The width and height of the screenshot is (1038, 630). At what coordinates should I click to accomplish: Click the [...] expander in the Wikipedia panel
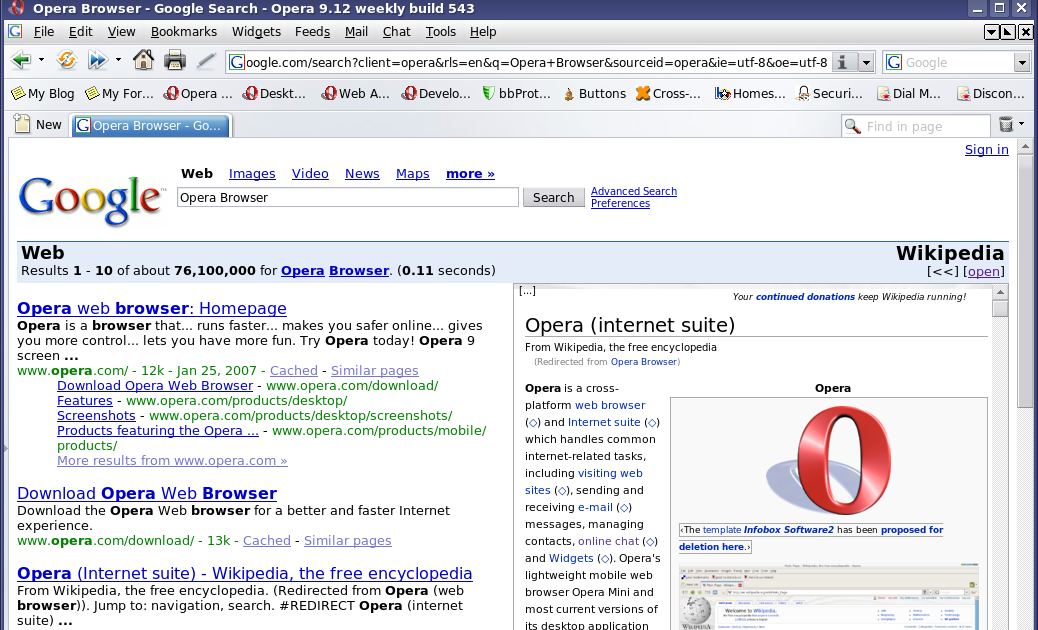527,291
